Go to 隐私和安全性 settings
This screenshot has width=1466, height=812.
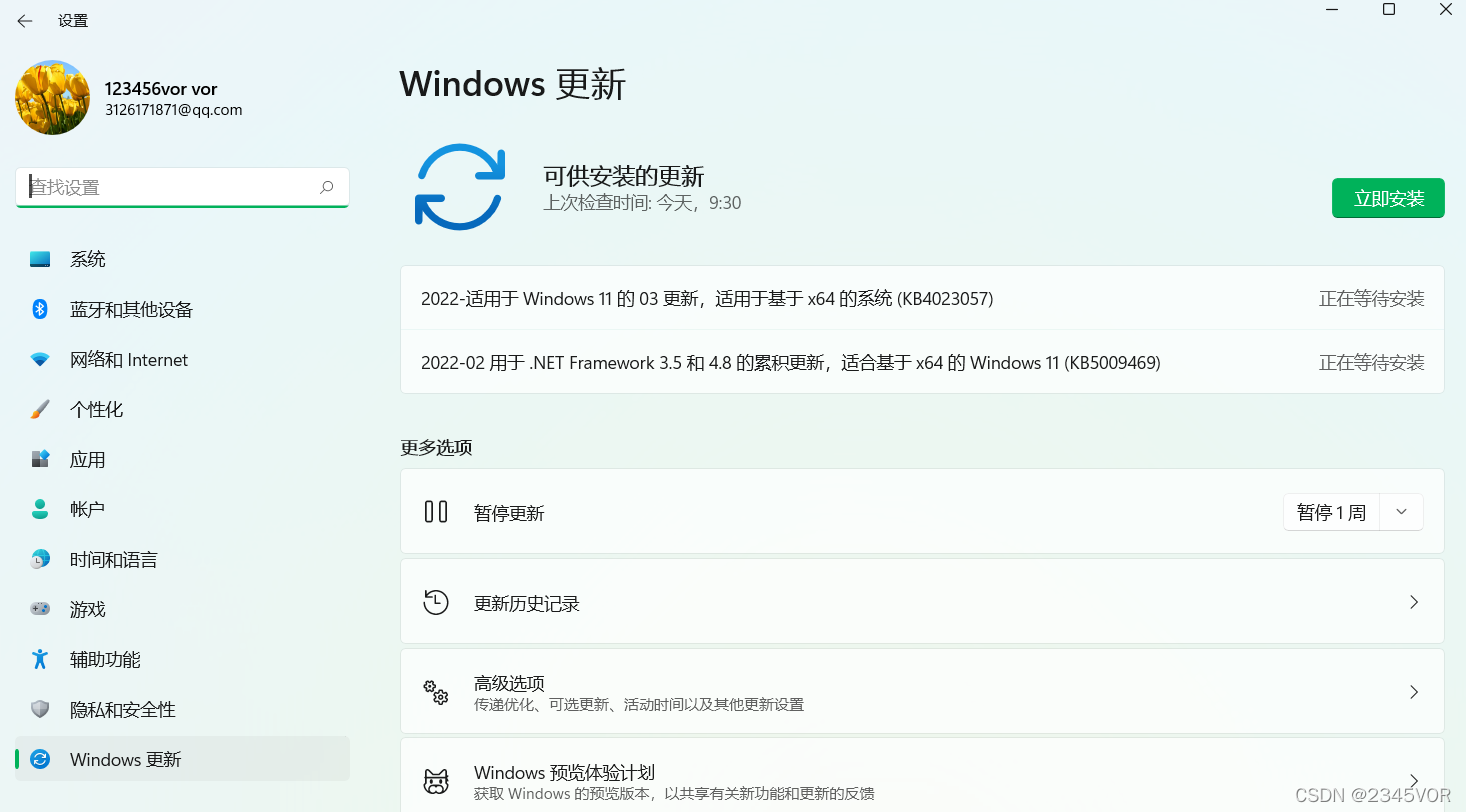coord(183,709)
